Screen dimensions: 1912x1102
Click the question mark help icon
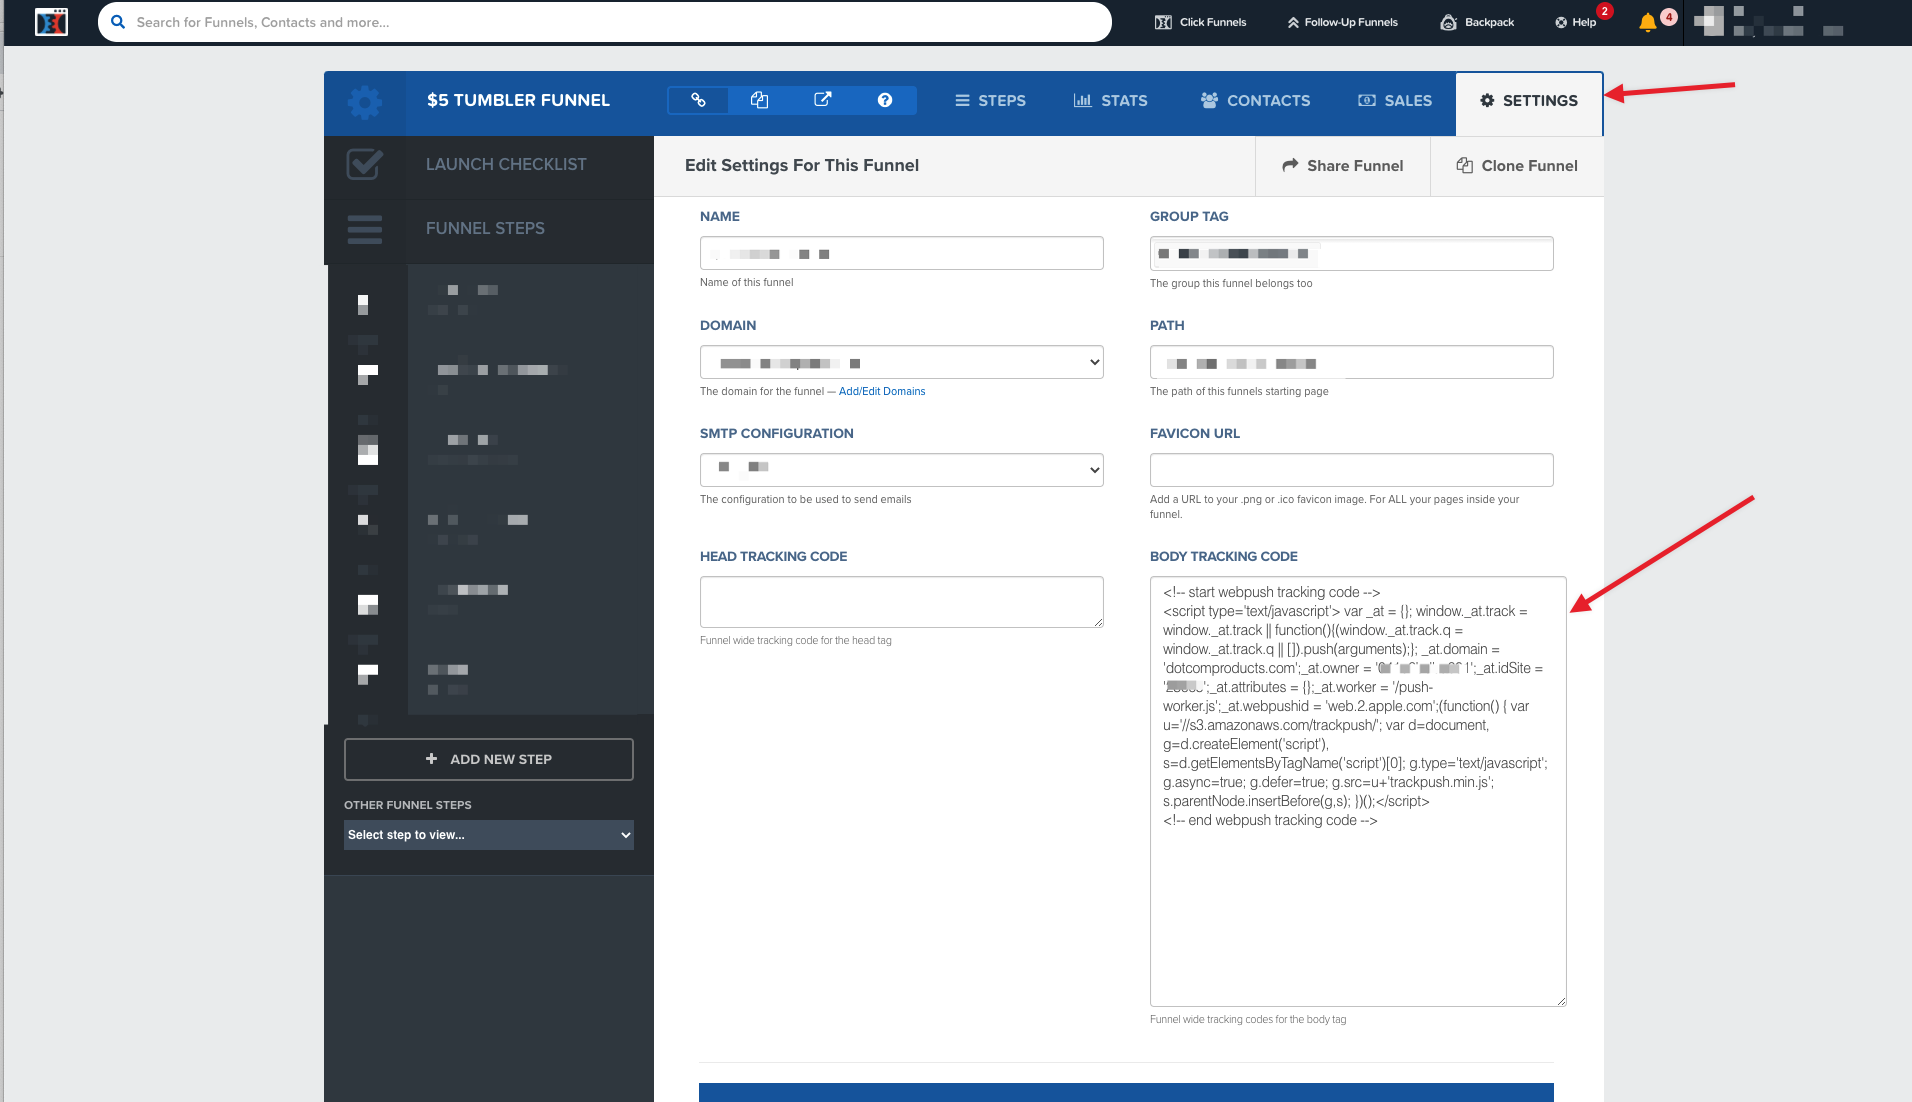click(884, 100)
